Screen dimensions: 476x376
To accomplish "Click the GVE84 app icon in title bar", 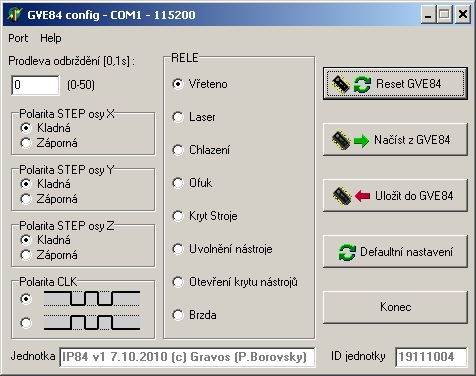I will tap(15, 15).
